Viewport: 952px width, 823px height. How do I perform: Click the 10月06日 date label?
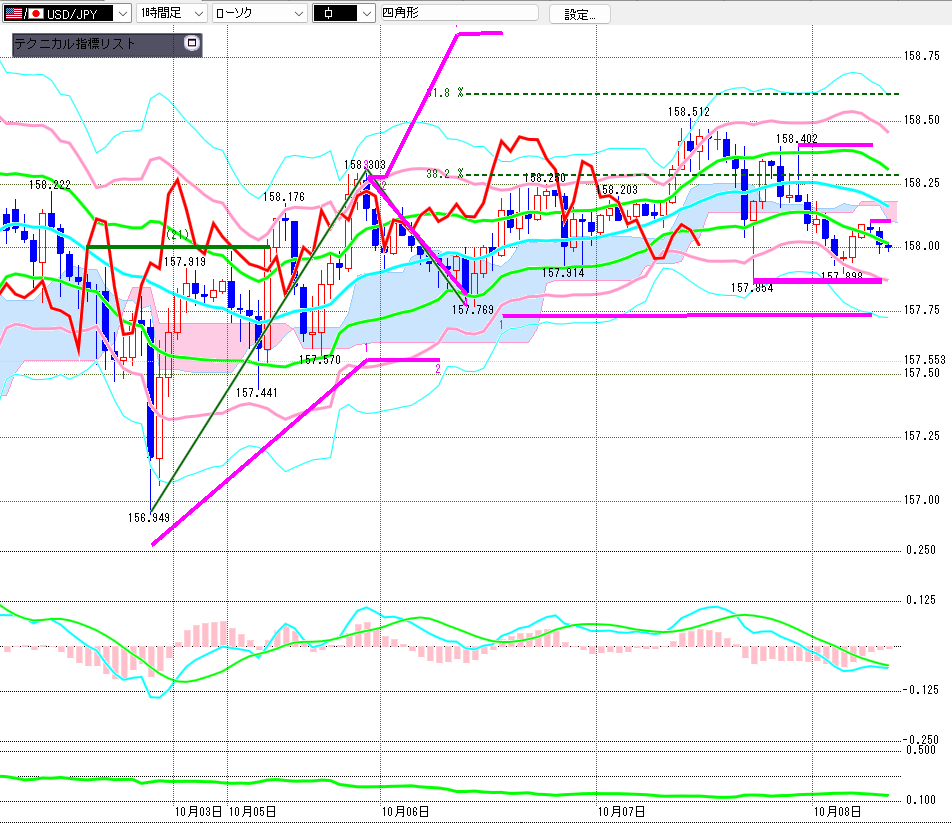click(x=405, y=811)
